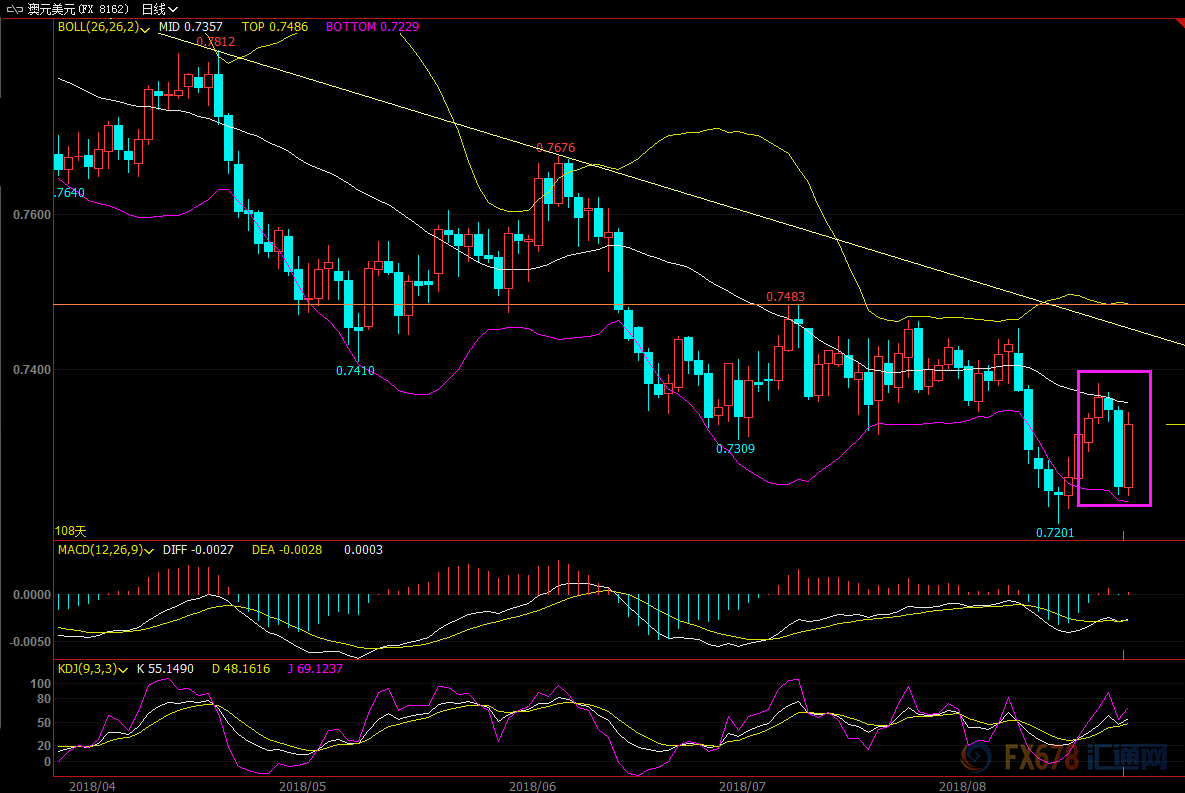Select the J 69.1237 reading
The image size is (1185, 793).
click(315, 669)
